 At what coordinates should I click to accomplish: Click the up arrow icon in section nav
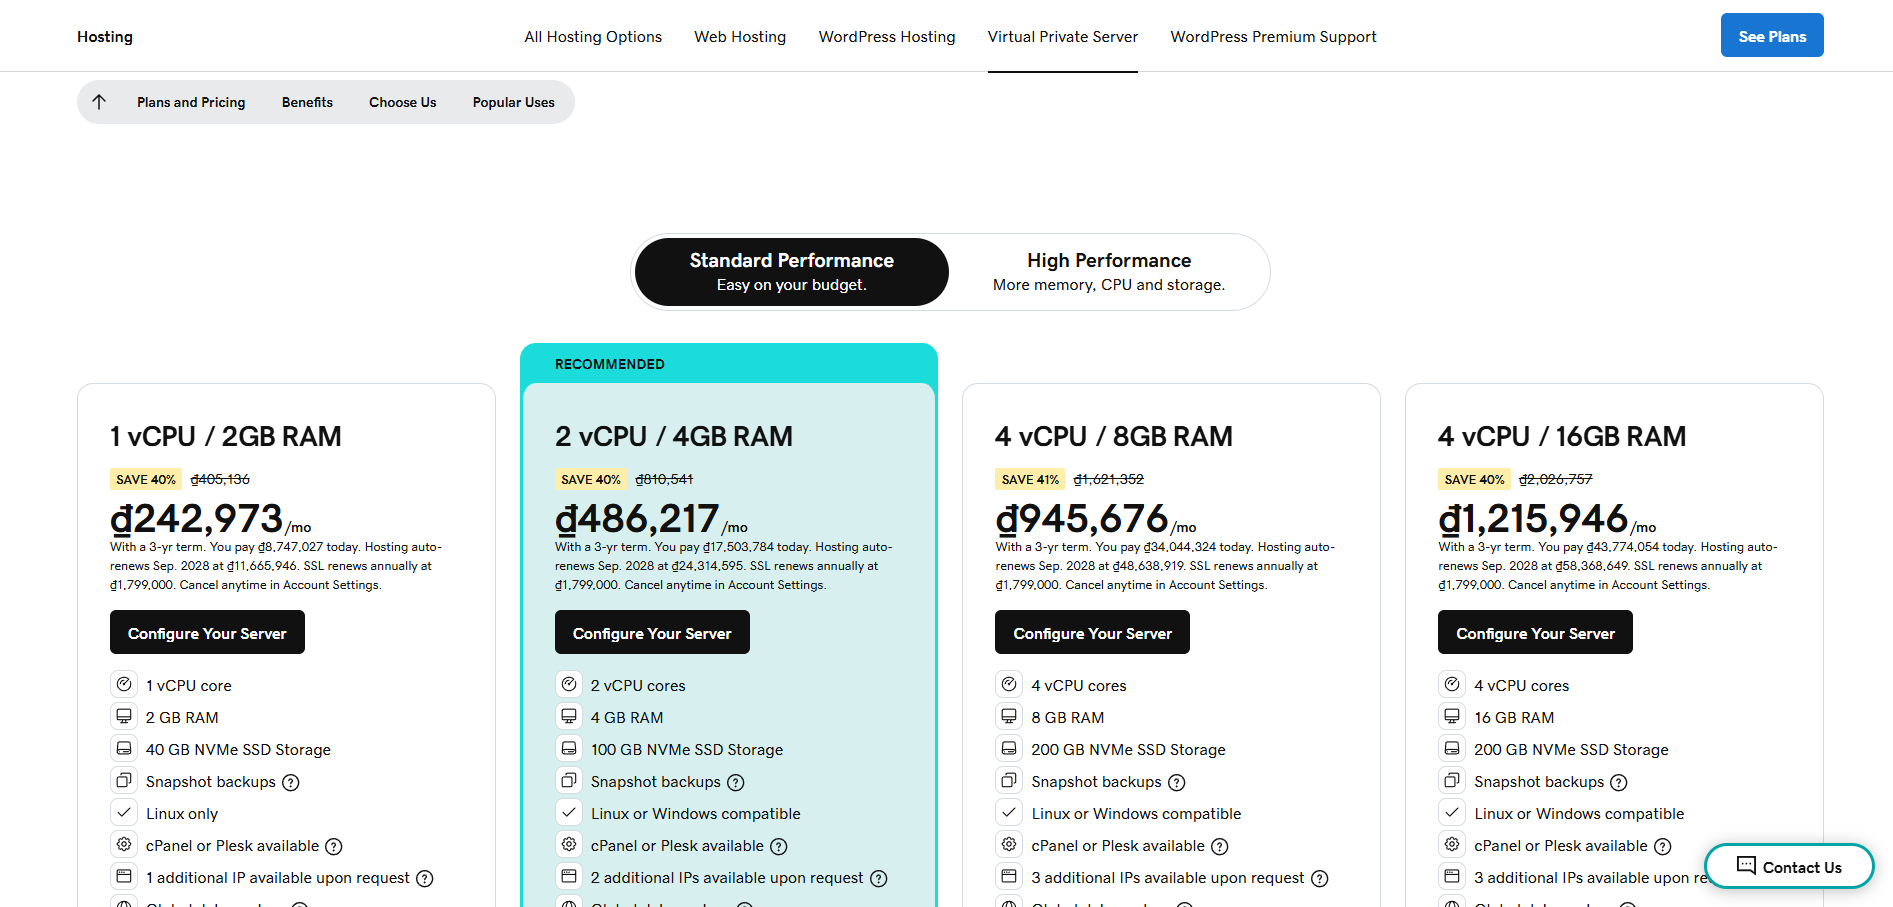coord(99,102)
